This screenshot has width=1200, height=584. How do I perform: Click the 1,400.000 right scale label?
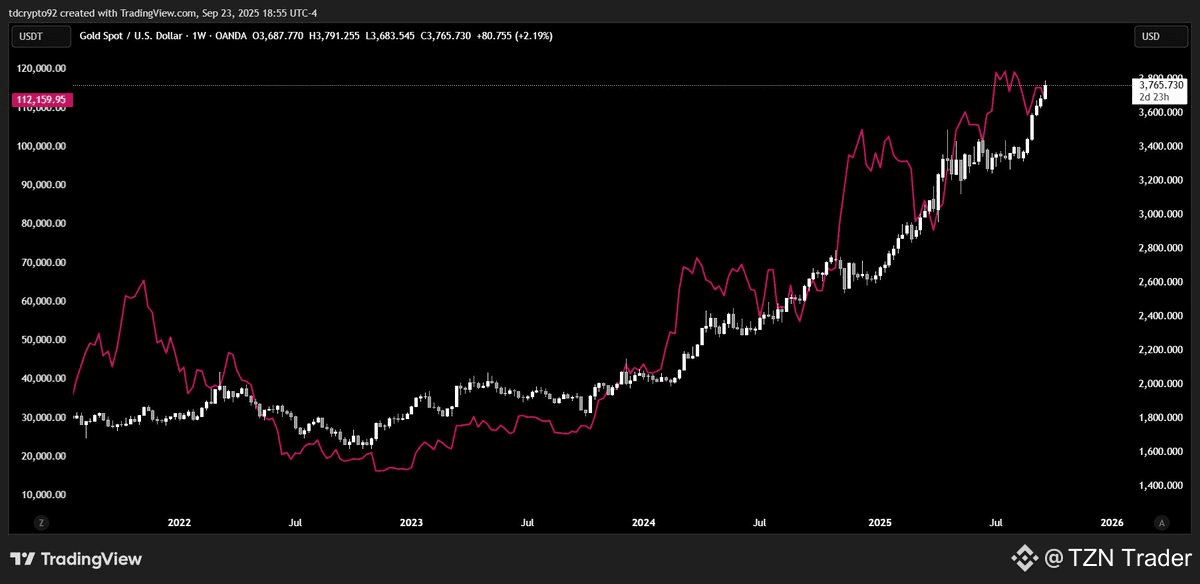pos(1161,486)
